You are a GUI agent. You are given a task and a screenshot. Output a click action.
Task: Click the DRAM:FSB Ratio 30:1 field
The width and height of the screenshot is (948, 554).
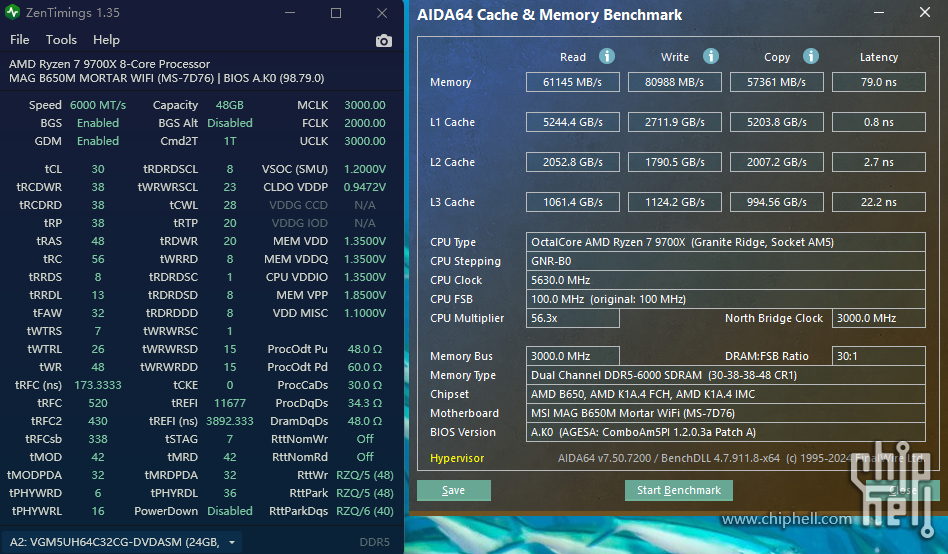tap(878, 356)
